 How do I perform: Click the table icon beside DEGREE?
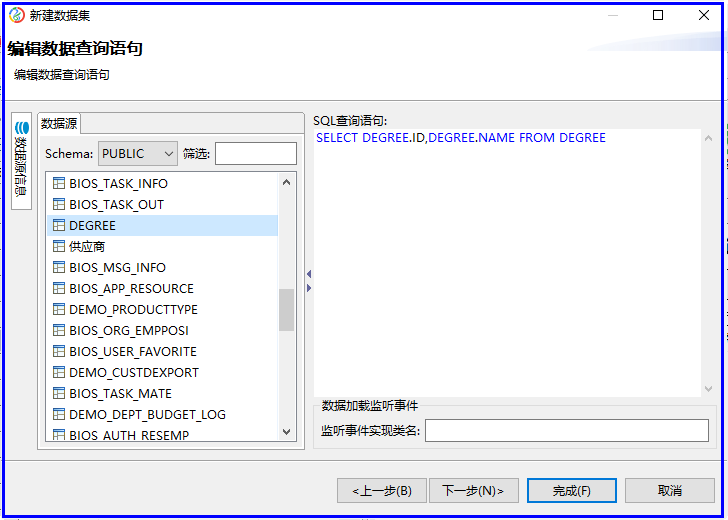(58, 226)
